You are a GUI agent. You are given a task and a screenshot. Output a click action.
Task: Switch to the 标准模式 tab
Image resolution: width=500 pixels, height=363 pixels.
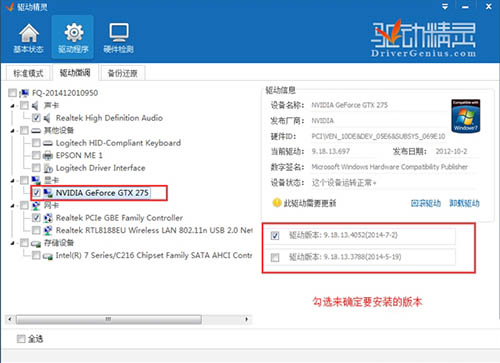pyautogui.click(x=28, y=73)
